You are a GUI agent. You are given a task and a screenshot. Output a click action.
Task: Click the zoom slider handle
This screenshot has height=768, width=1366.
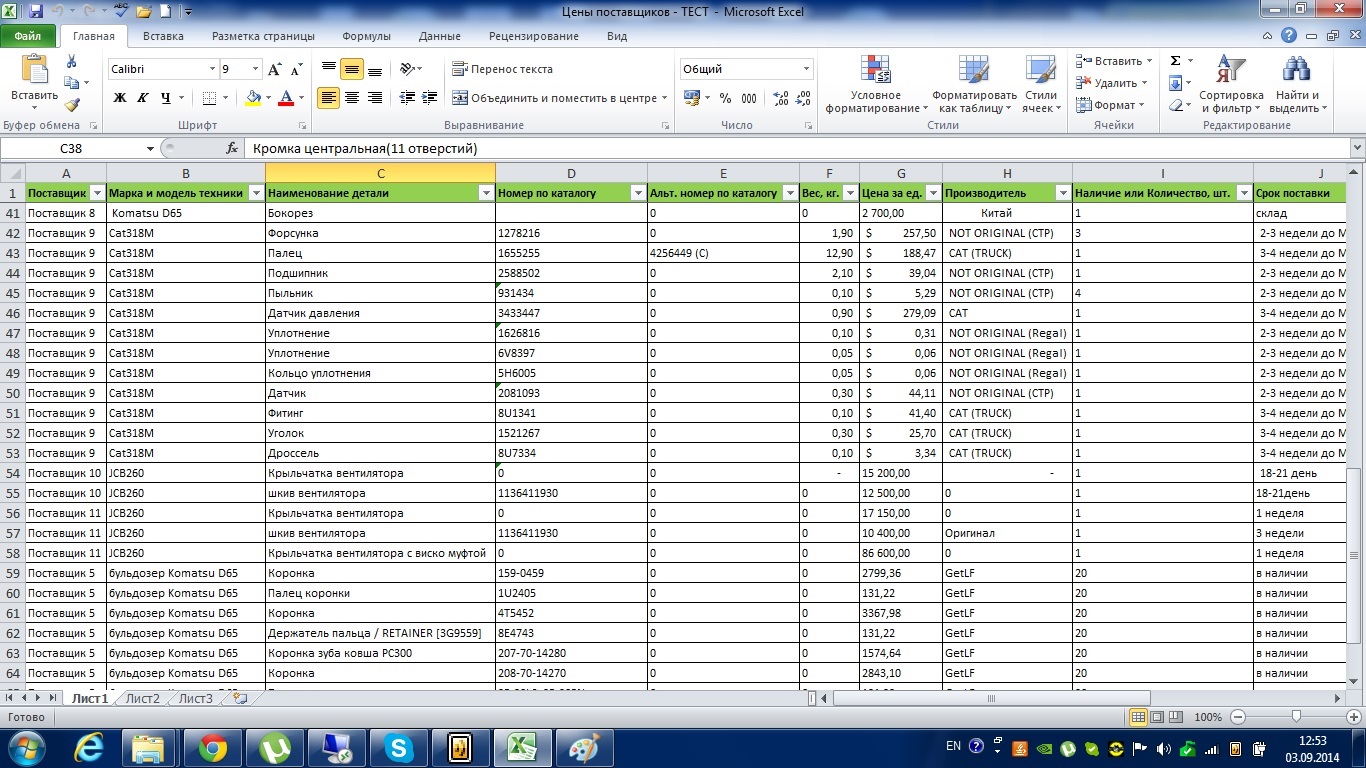coord(1296,717)
